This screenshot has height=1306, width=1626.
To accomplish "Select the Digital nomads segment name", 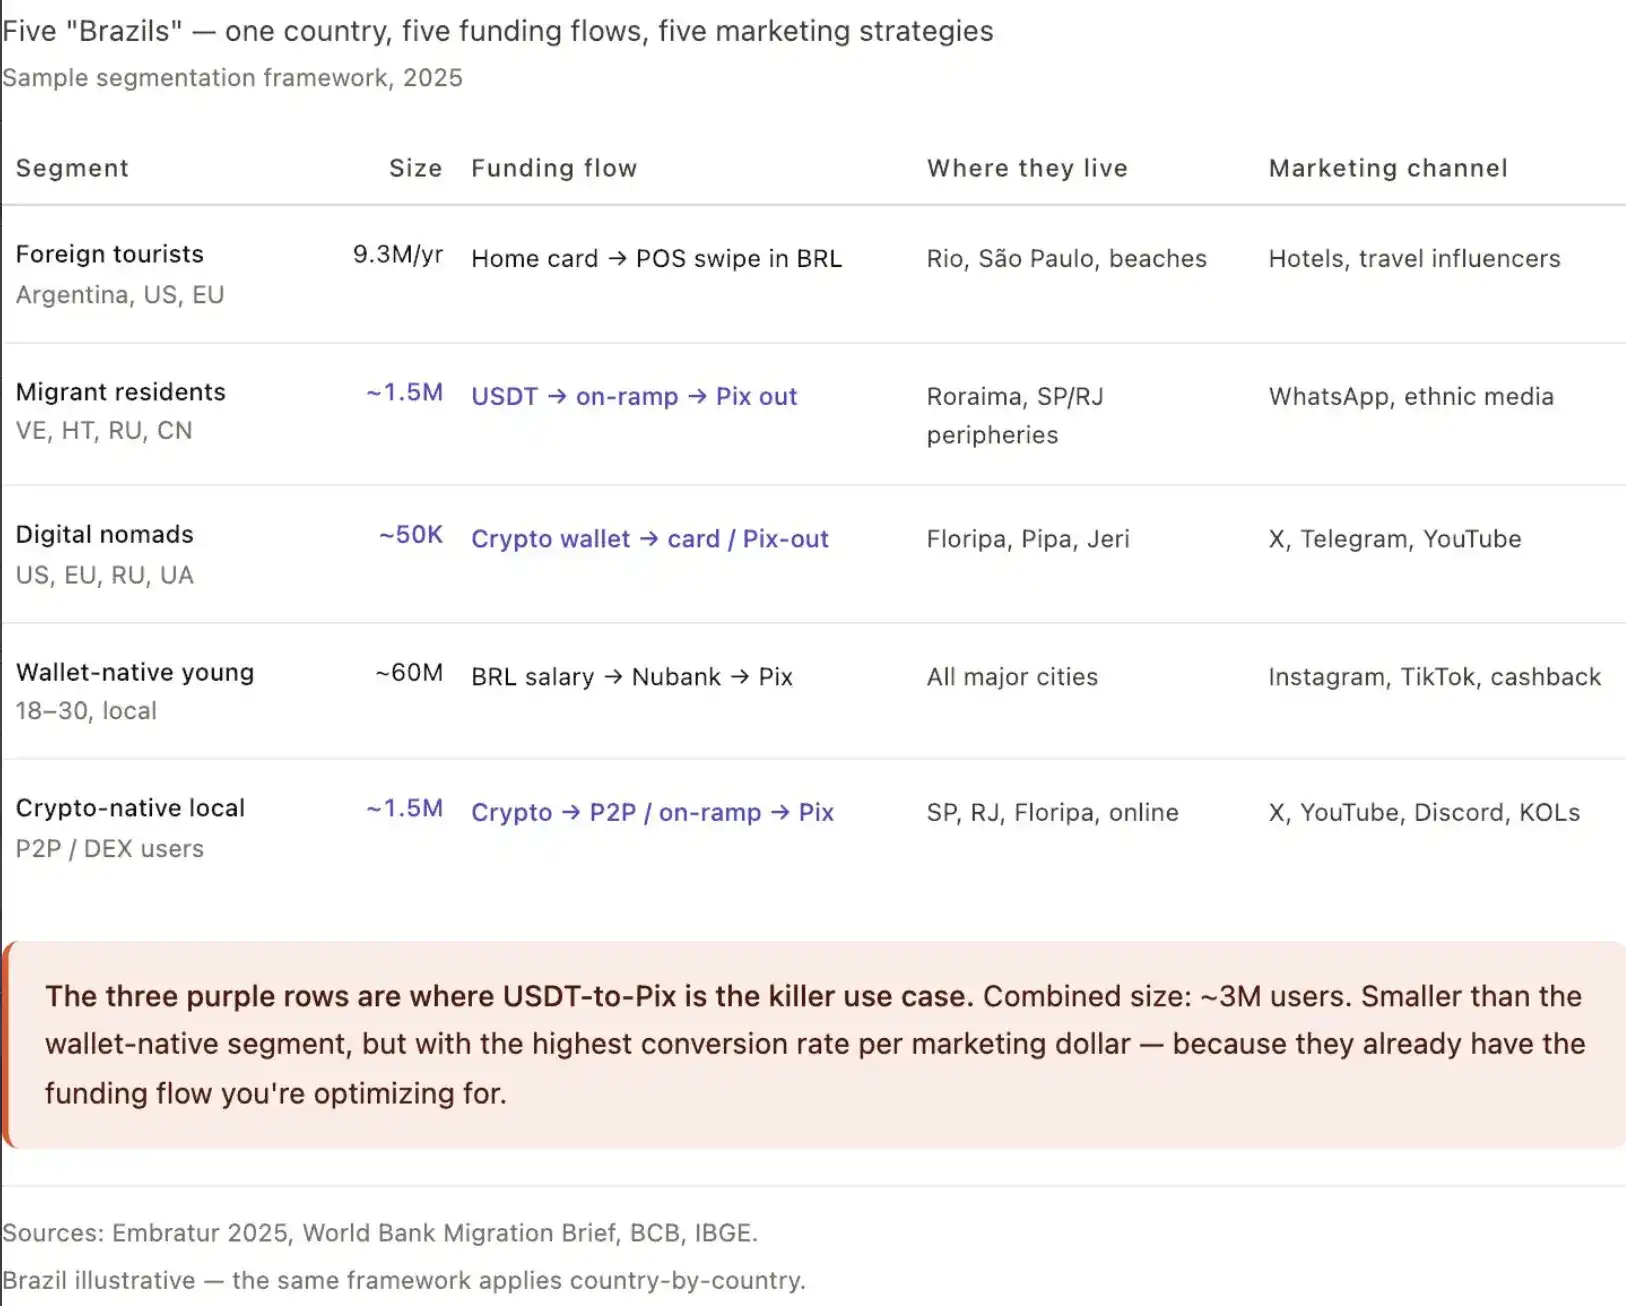I will pos(105,534).
